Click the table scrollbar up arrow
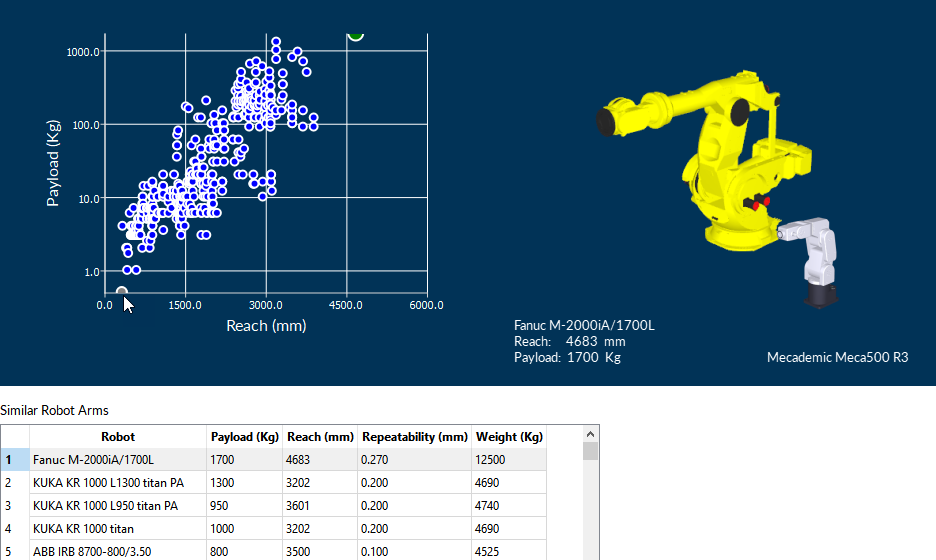Image resolution: width=936 pixels, height=560 pixels. [x=591, y=434]
